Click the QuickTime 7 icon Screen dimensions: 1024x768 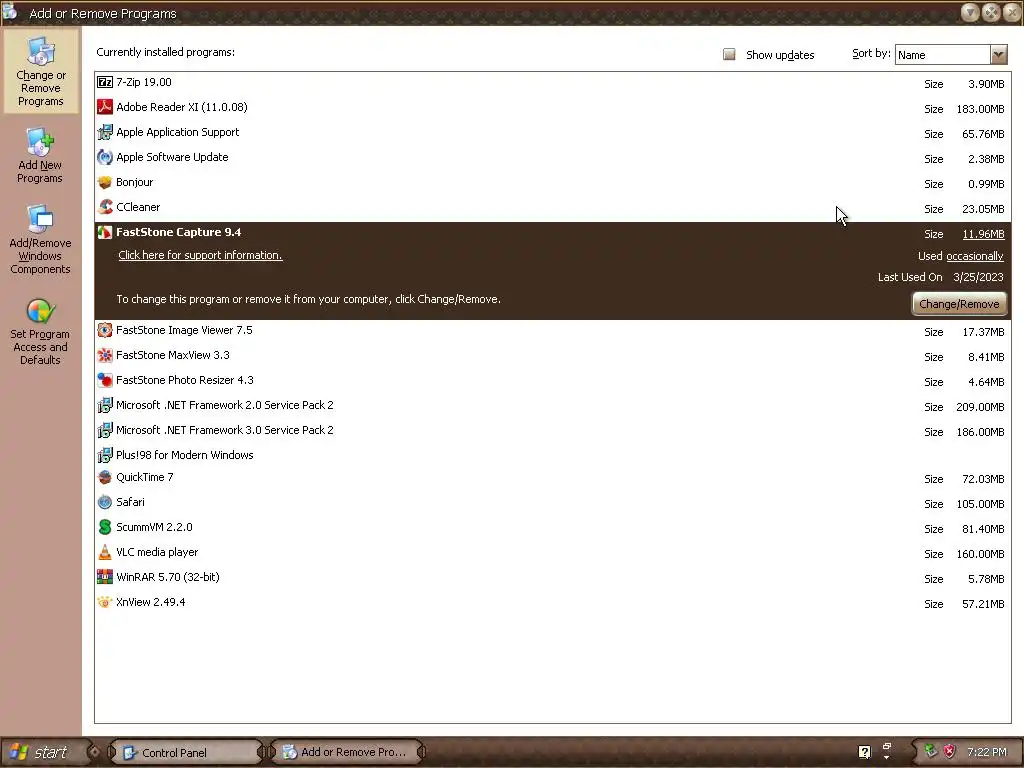coord(104,477)
